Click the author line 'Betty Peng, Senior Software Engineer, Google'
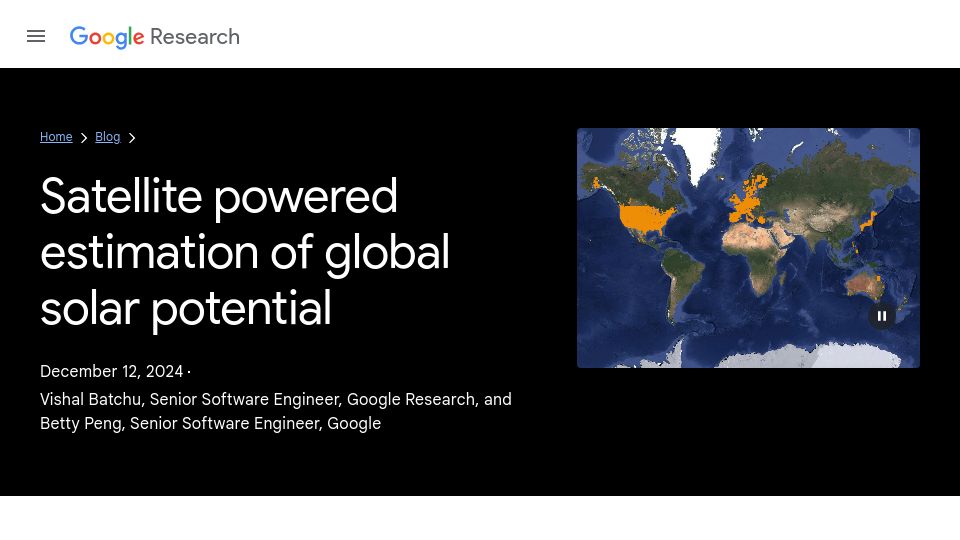 pyautogui.click(x=211, y=423)
